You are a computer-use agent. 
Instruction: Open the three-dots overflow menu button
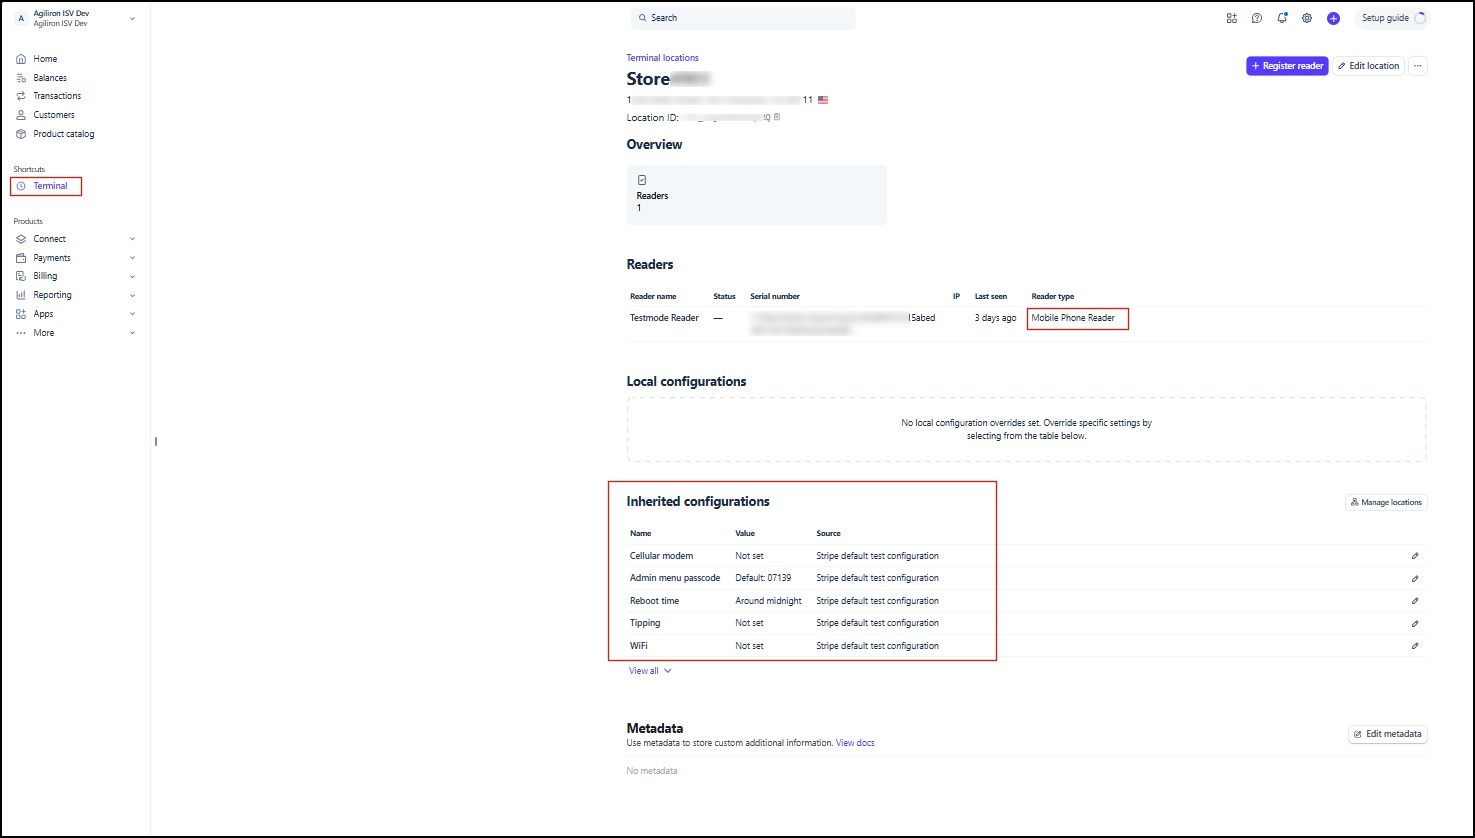1417,66
